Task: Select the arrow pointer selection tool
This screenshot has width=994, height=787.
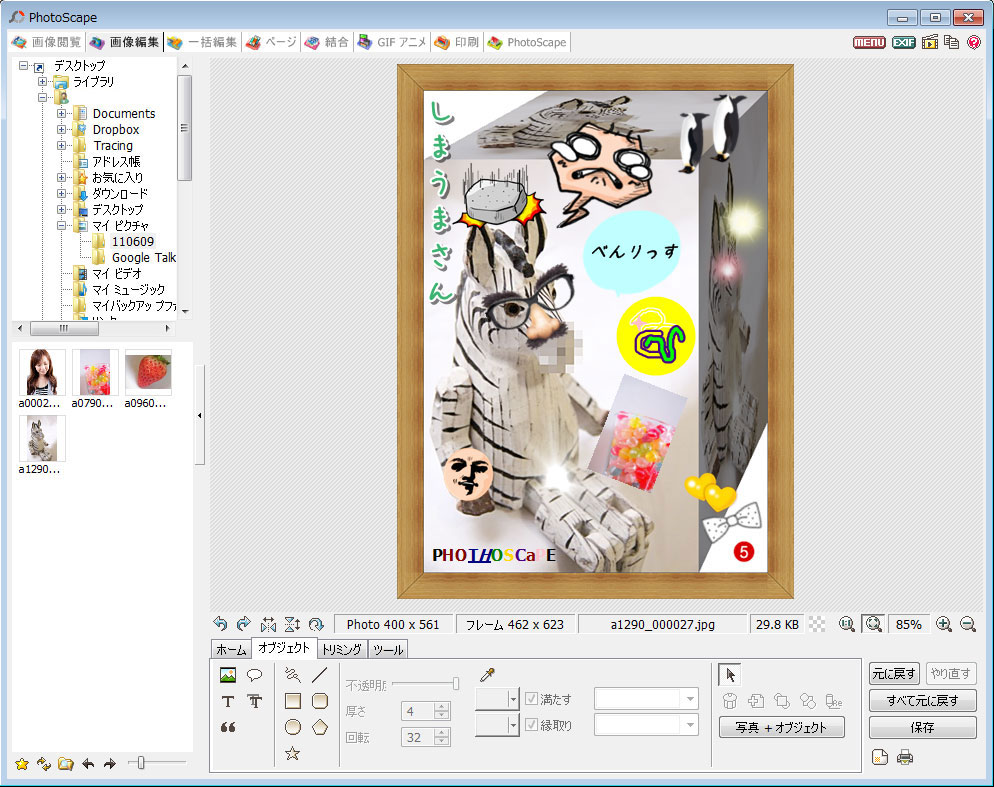Action: click(730, 675)
